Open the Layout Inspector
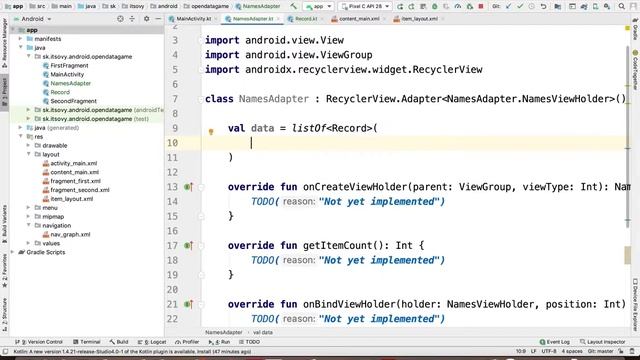640x360 pixels. pyautogui.click(x=602, y=342)
